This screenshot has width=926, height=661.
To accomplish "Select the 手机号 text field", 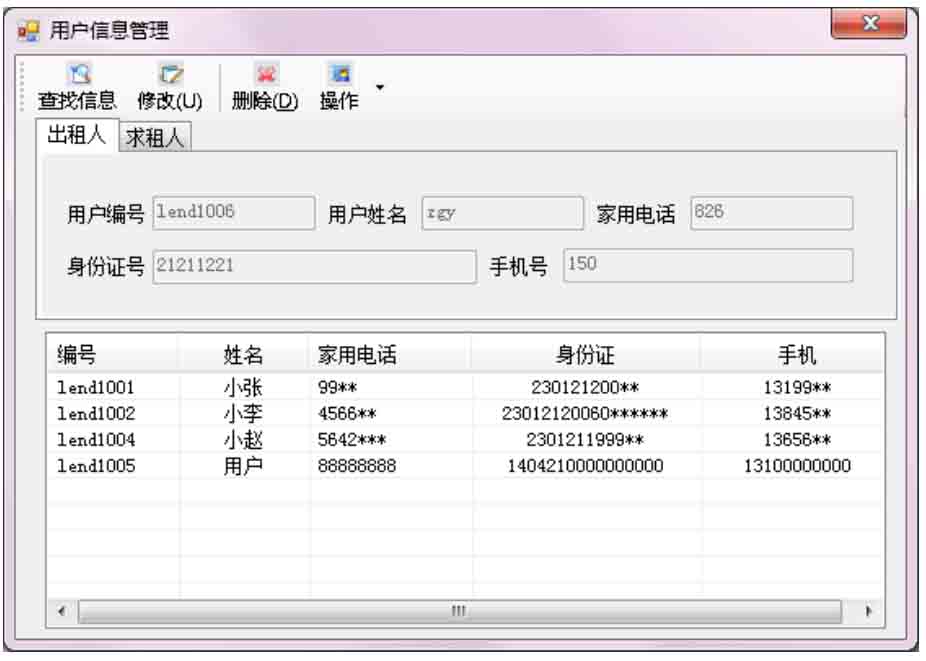I will click(x=708, y=266).
